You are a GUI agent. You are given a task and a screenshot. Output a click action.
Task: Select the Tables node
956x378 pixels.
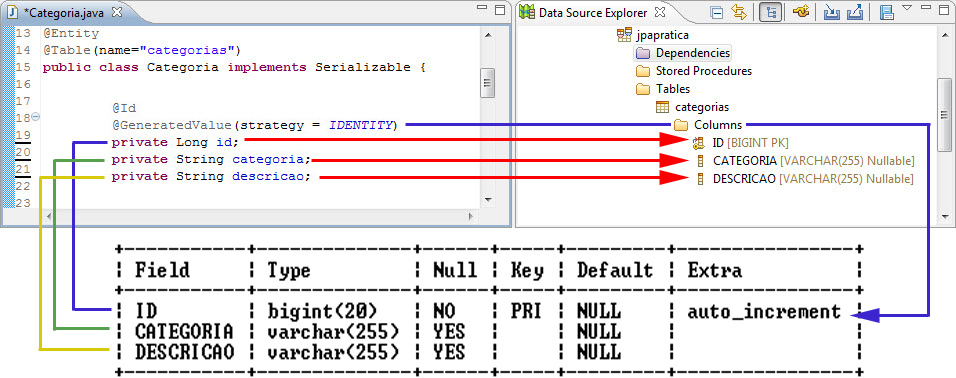(672, 88)
